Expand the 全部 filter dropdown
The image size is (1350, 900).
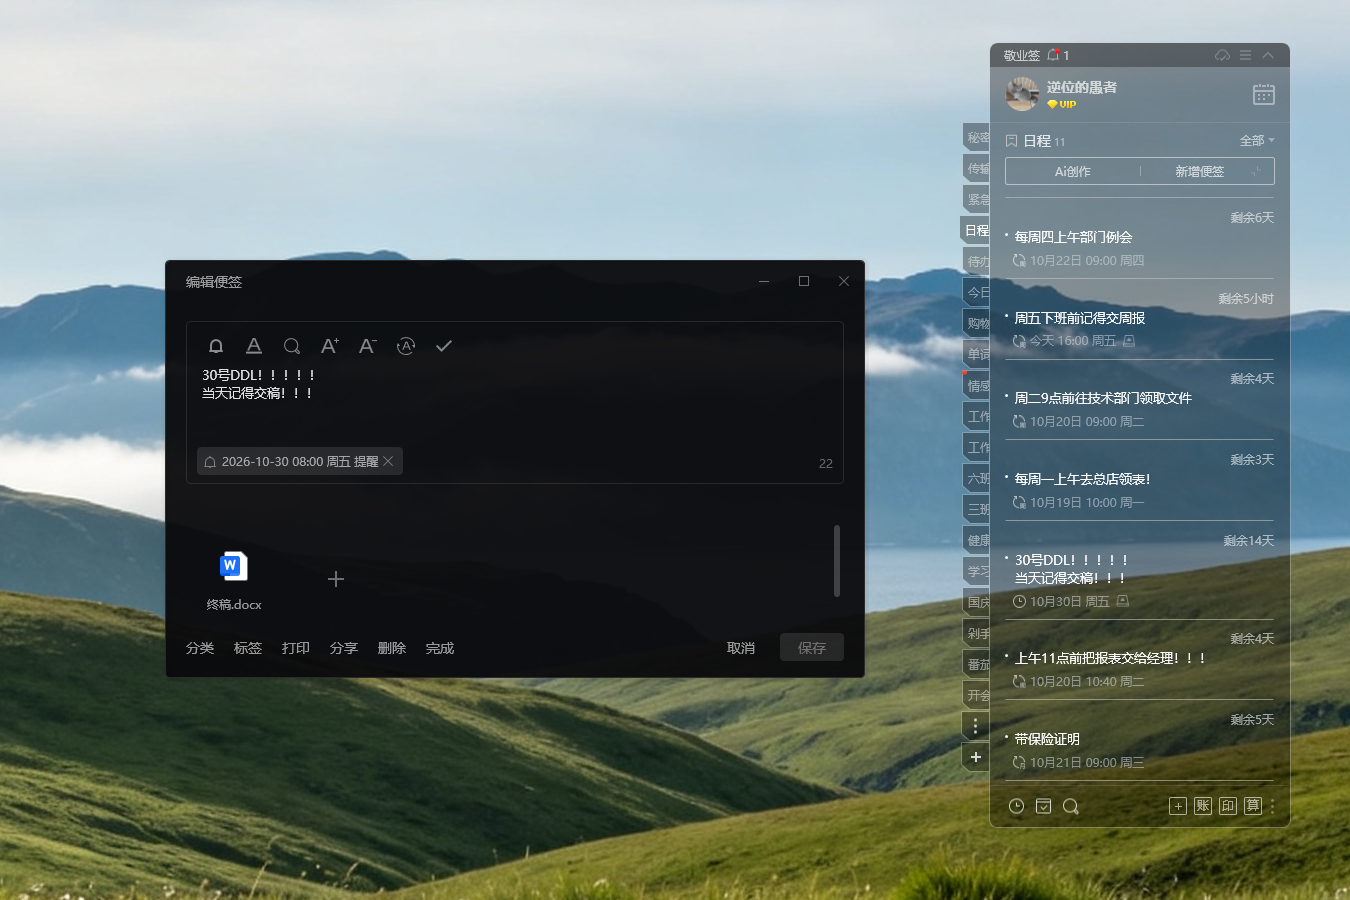click(1257, 141)
